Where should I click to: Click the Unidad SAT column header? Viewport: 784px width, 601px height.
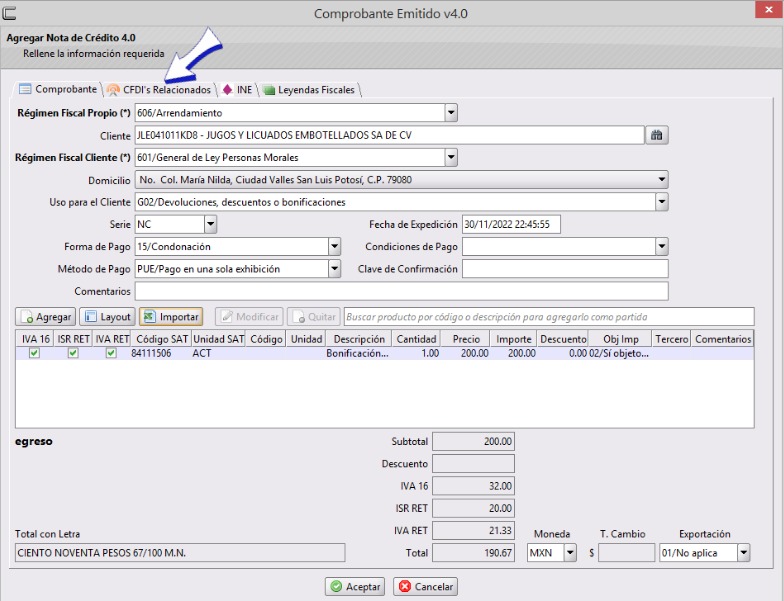tap(218, 339)
